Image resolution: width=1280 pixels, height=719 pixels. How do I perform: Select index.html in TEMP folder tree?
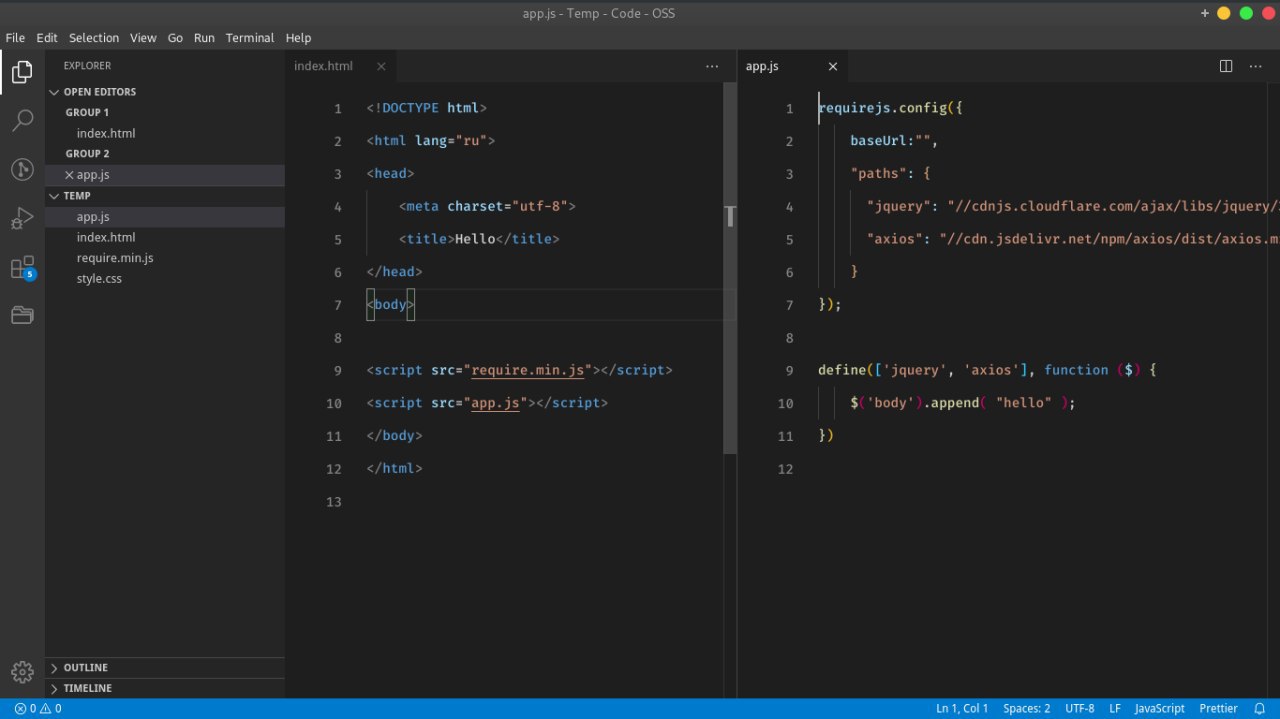[165, 237]
